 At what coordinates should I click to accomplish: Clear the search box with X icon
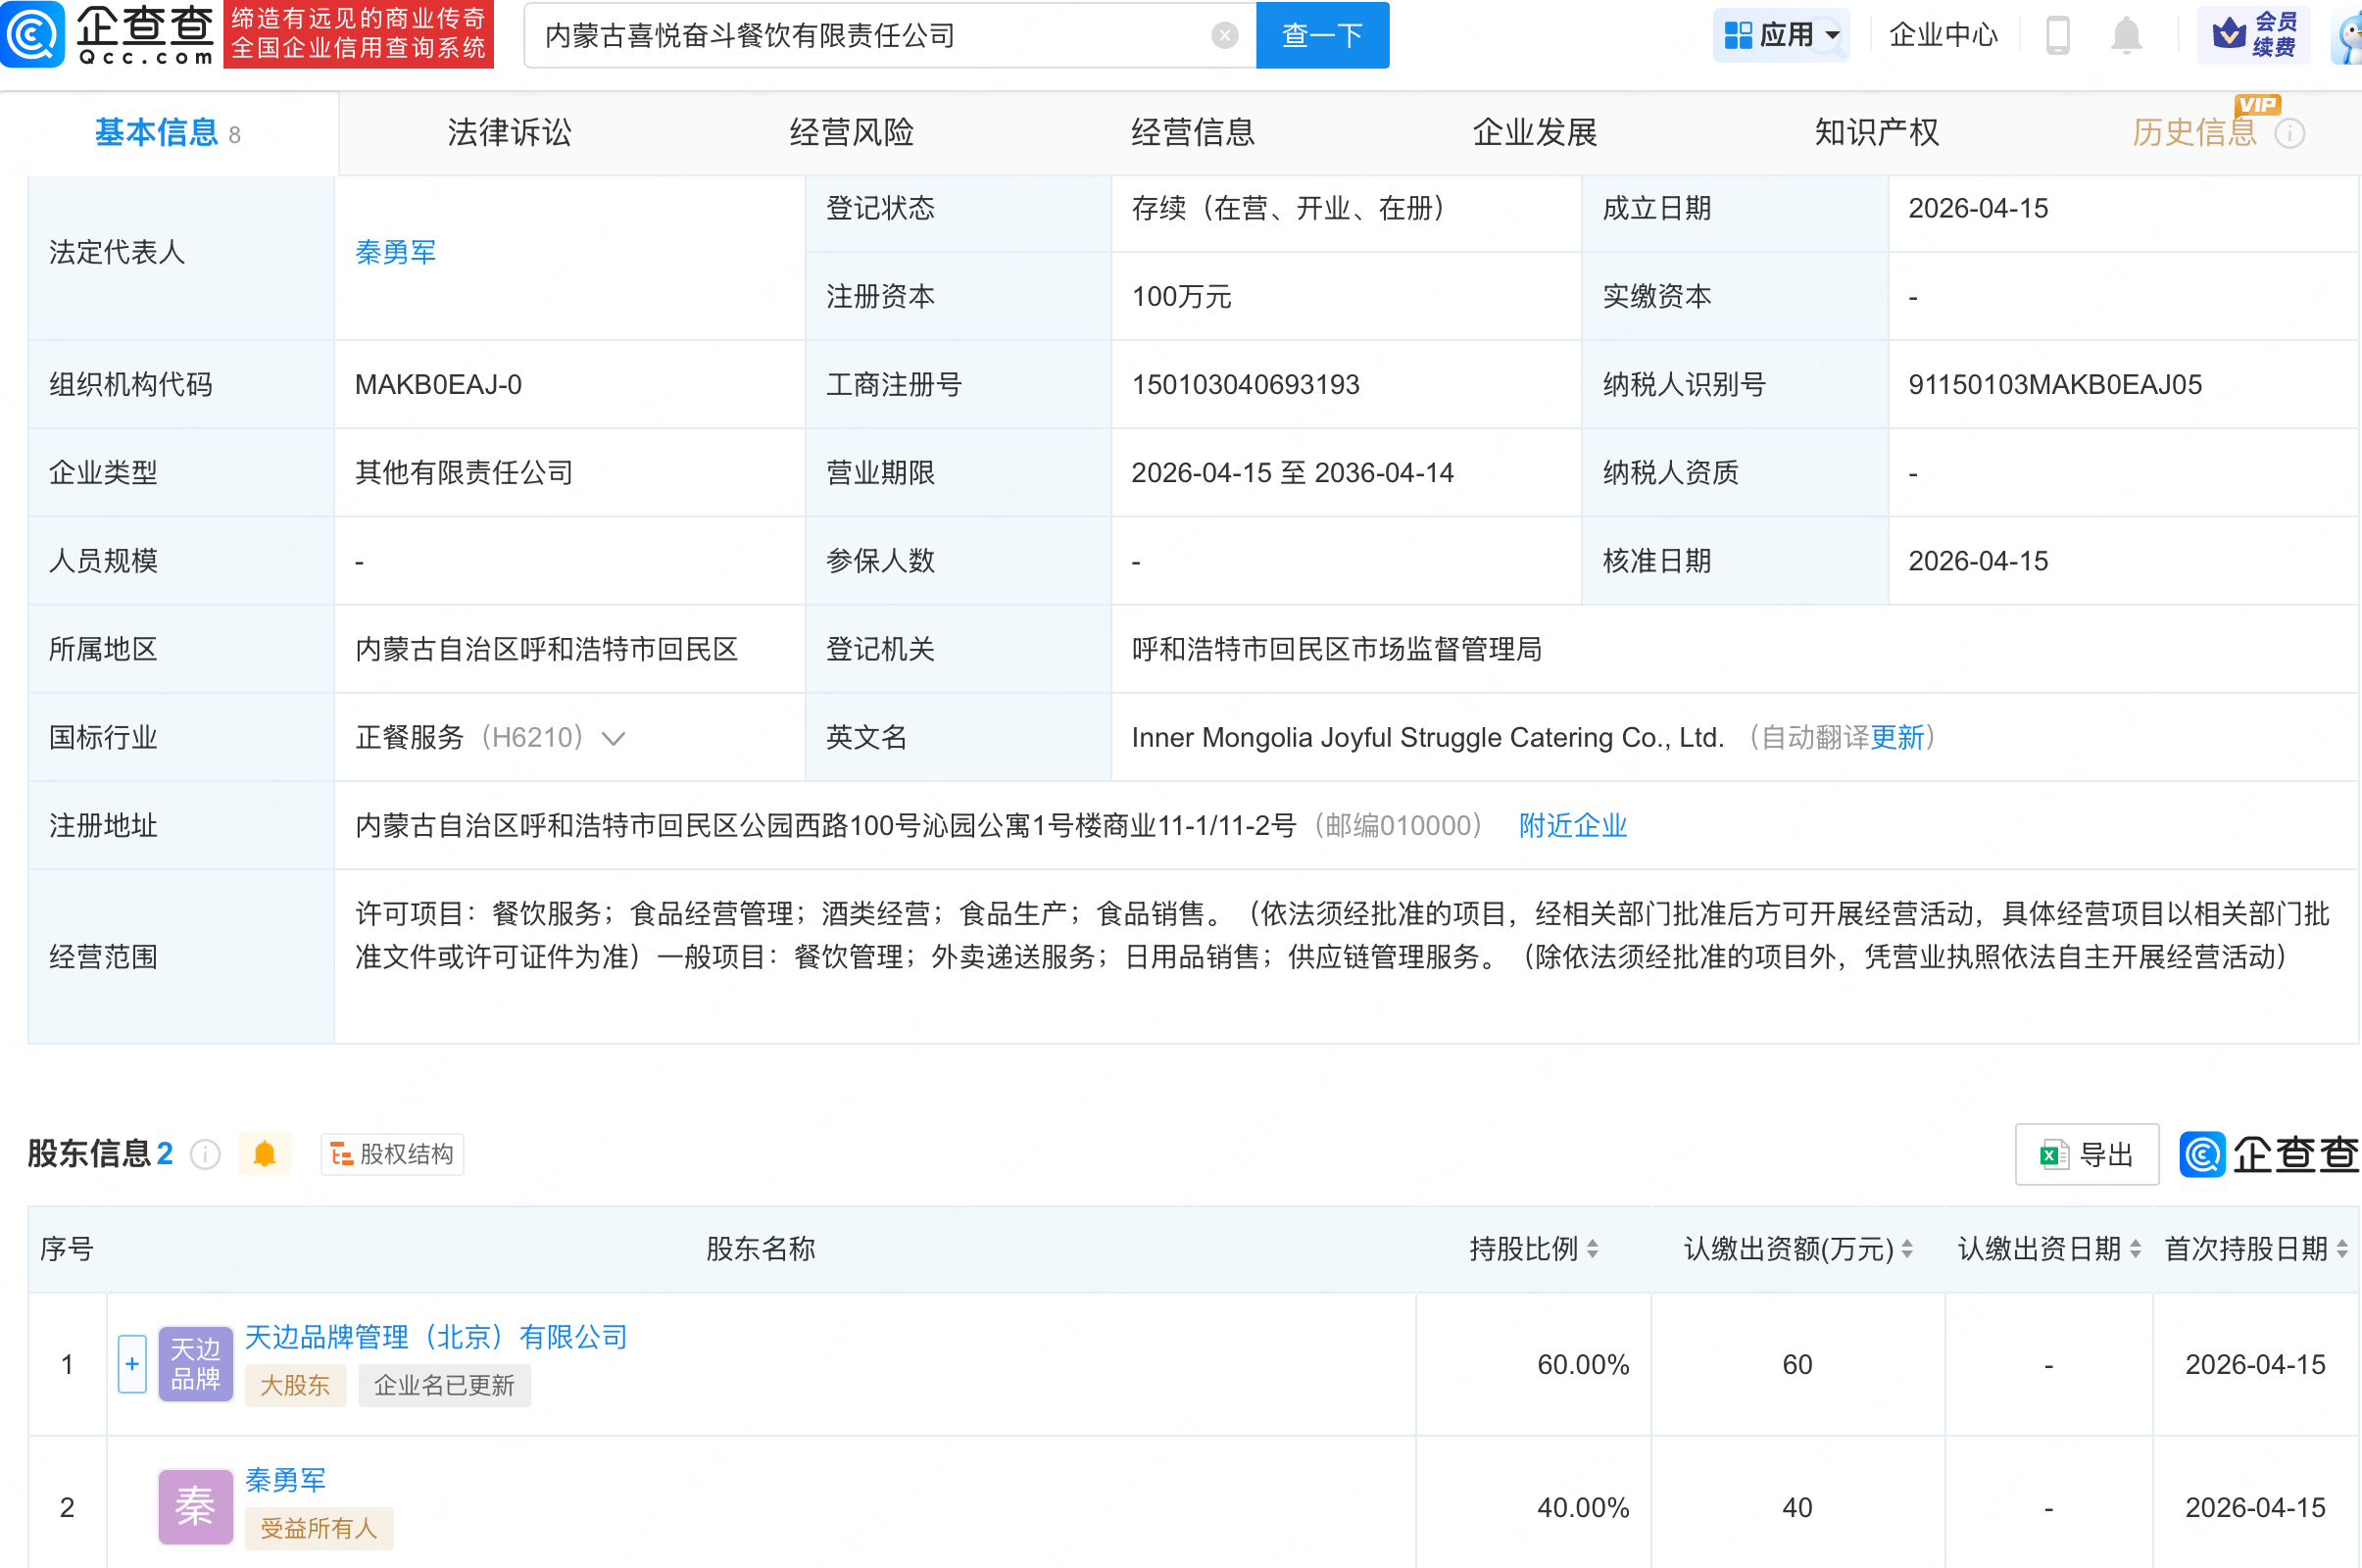pyautogui.click(x=1224, y=36)
